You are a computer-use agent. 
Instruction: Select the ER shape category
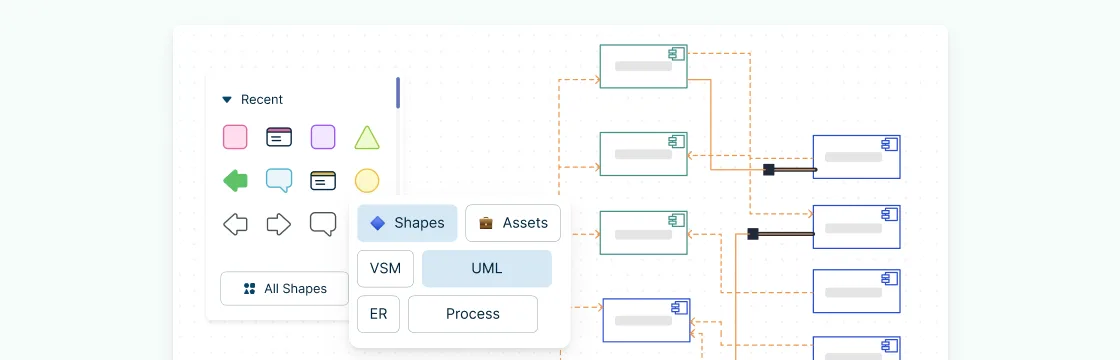(379, 314)
